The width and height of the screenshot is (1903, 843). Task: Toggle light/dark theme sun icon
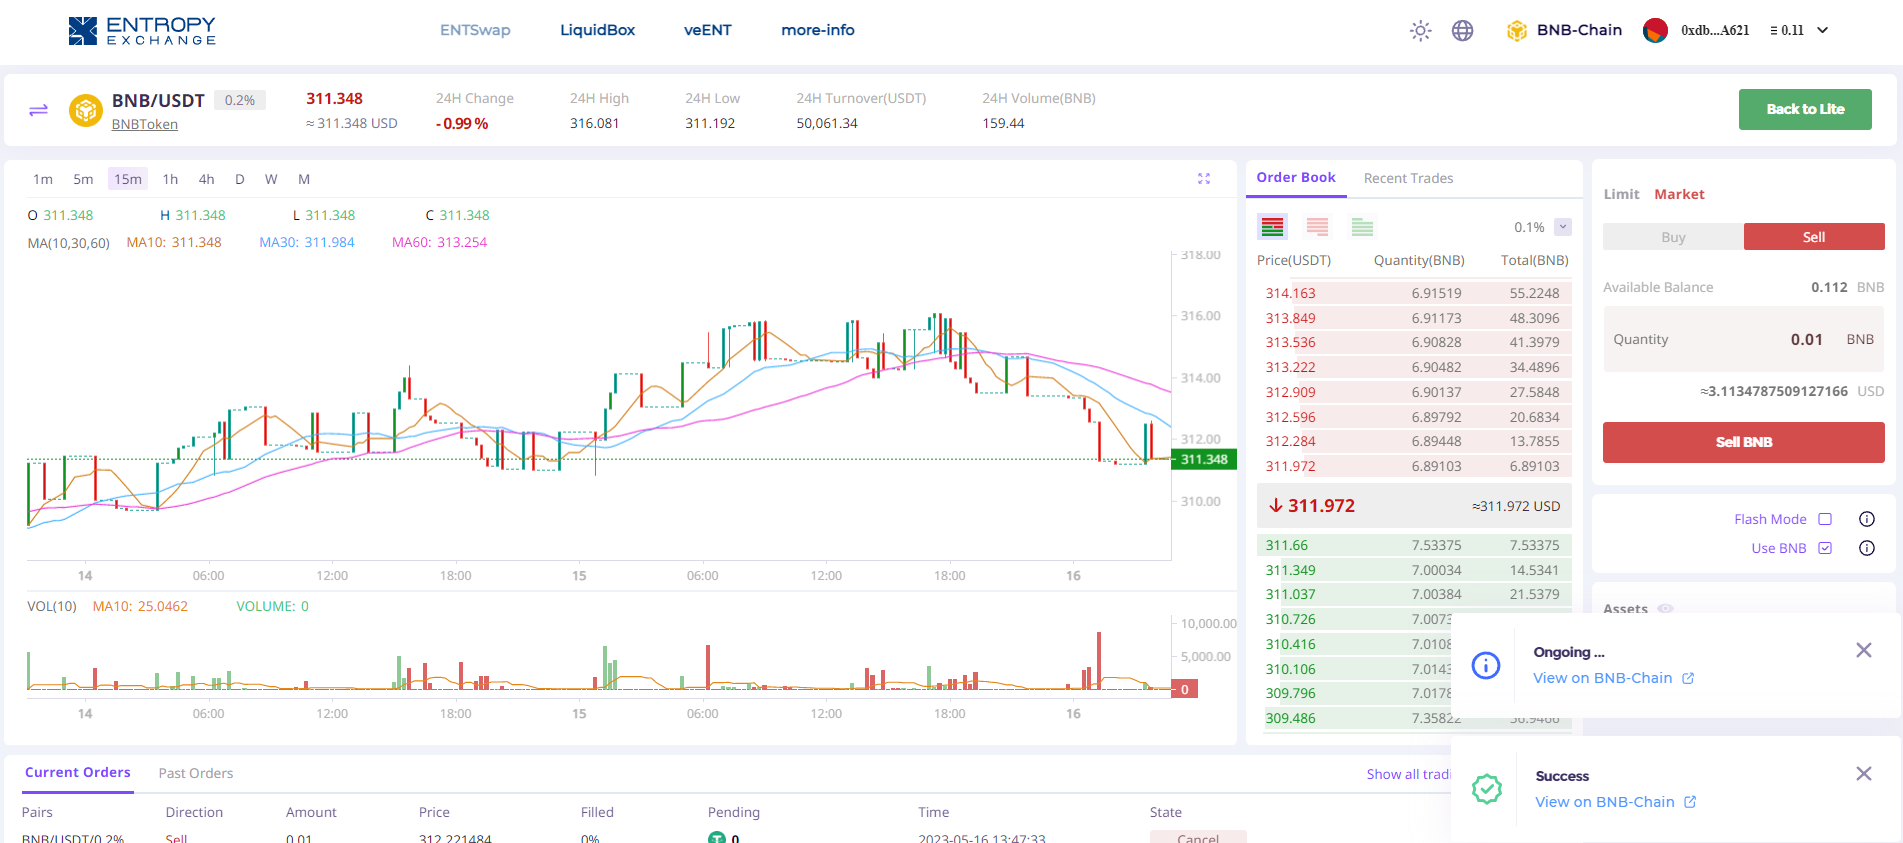point(1420,30)
